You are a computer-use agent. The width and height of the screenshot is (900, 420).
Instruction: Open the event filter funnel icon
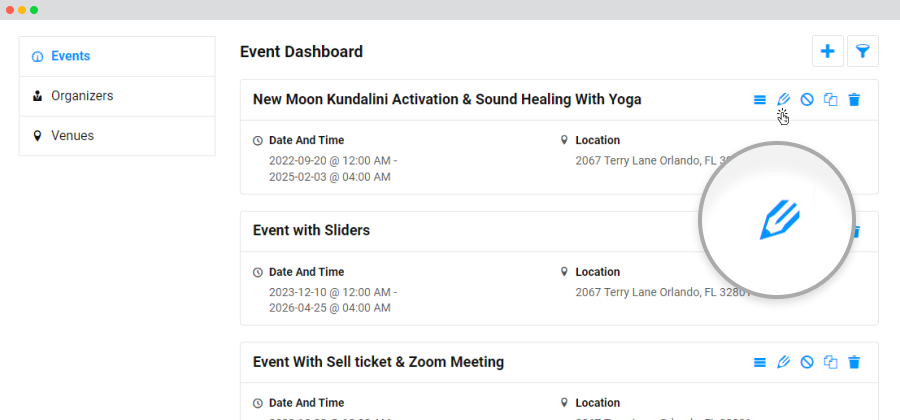click(x=863, y=52)
